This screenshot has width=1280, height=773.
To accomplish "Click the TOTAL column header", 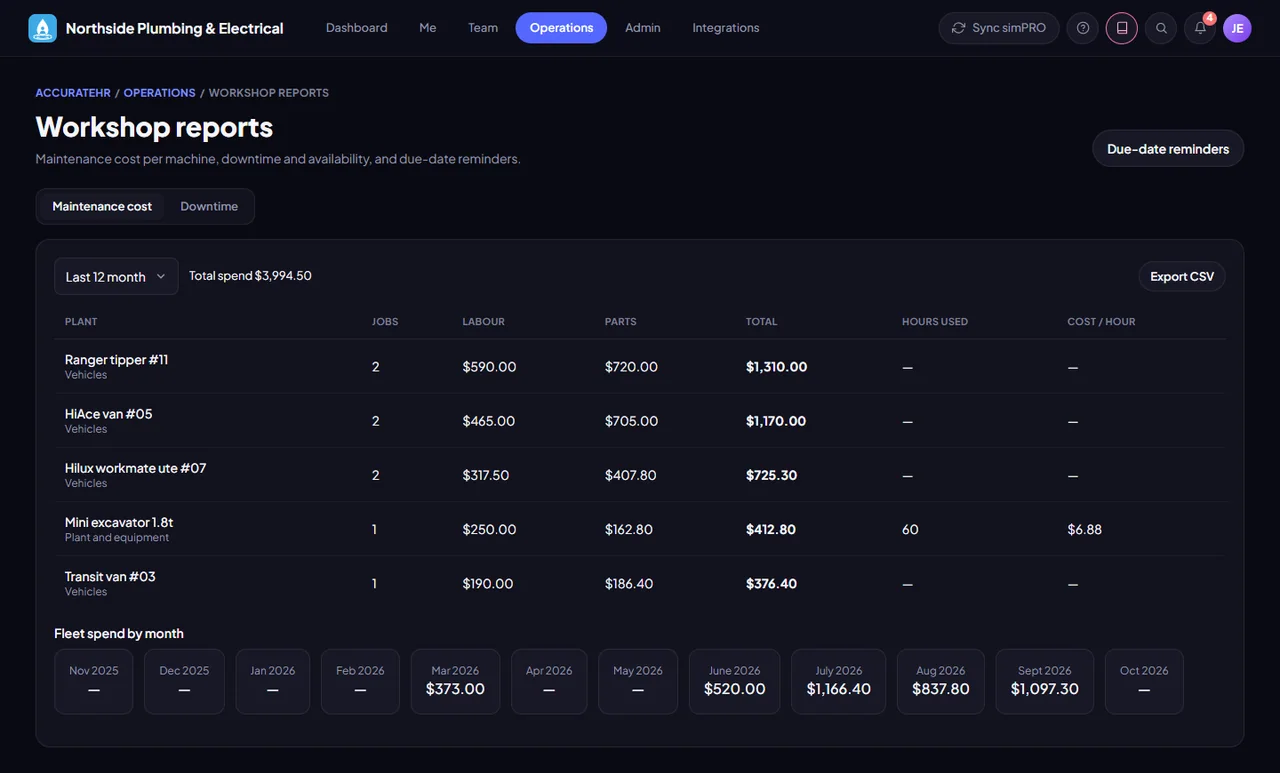I will coord(761,322).
